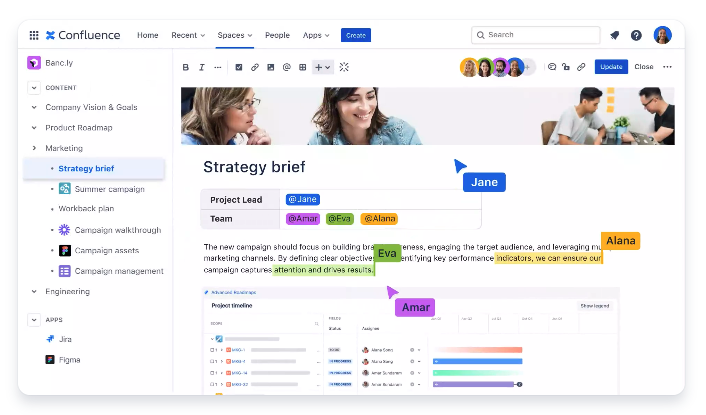Image resolution: width=706 pixels, height=415 pixels.
Task: Click the @Amar mention tag
Action: tap(303, 219)
